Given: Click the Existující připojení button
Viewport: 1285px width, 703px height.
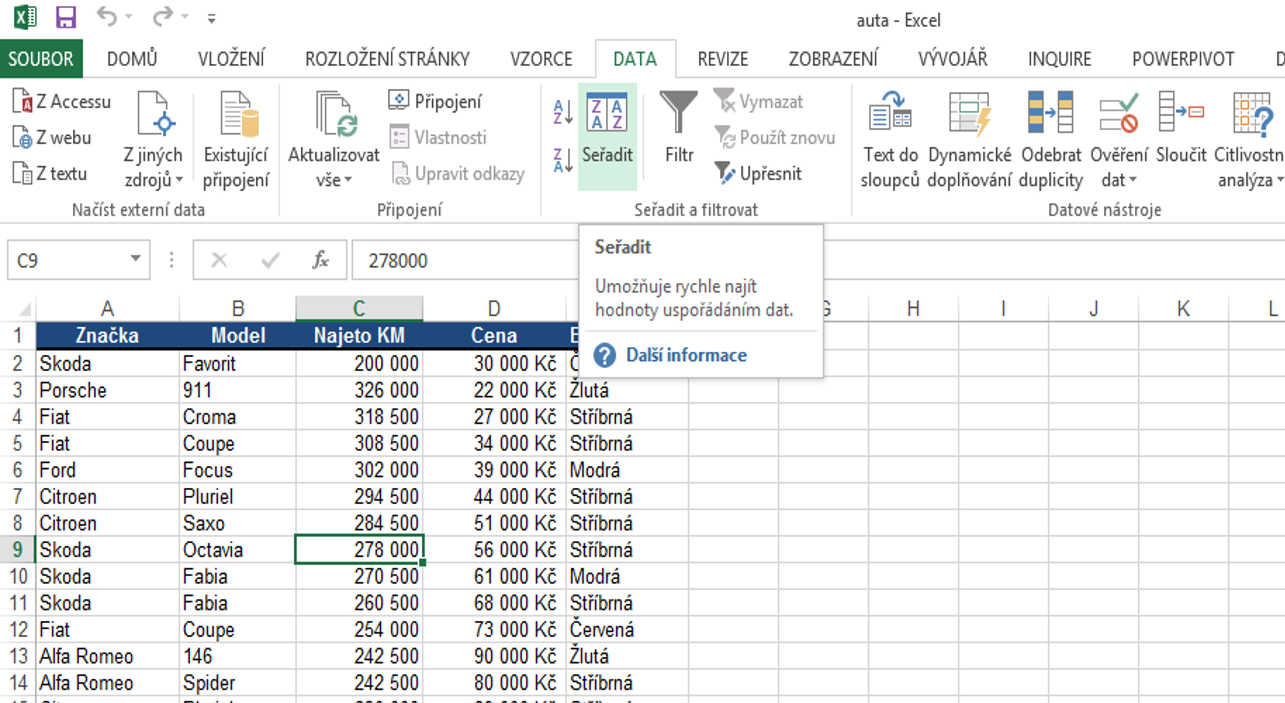Looking at the screenshot, I should click(236, 140).
